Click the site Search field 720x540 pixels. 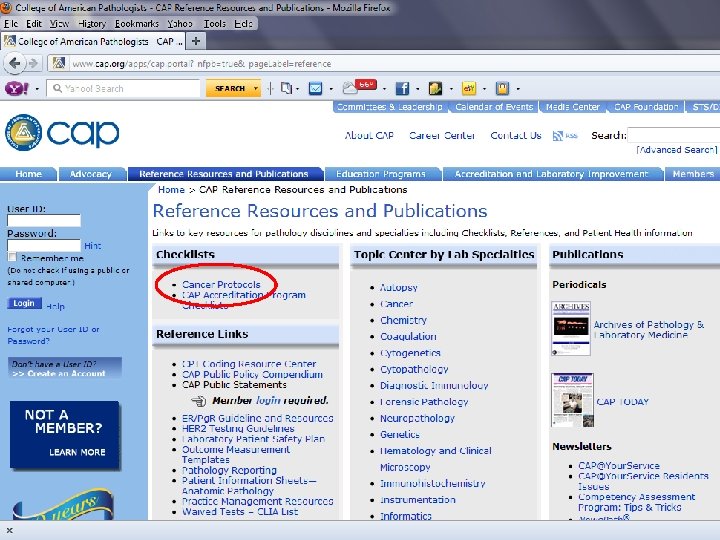[673, 135]
